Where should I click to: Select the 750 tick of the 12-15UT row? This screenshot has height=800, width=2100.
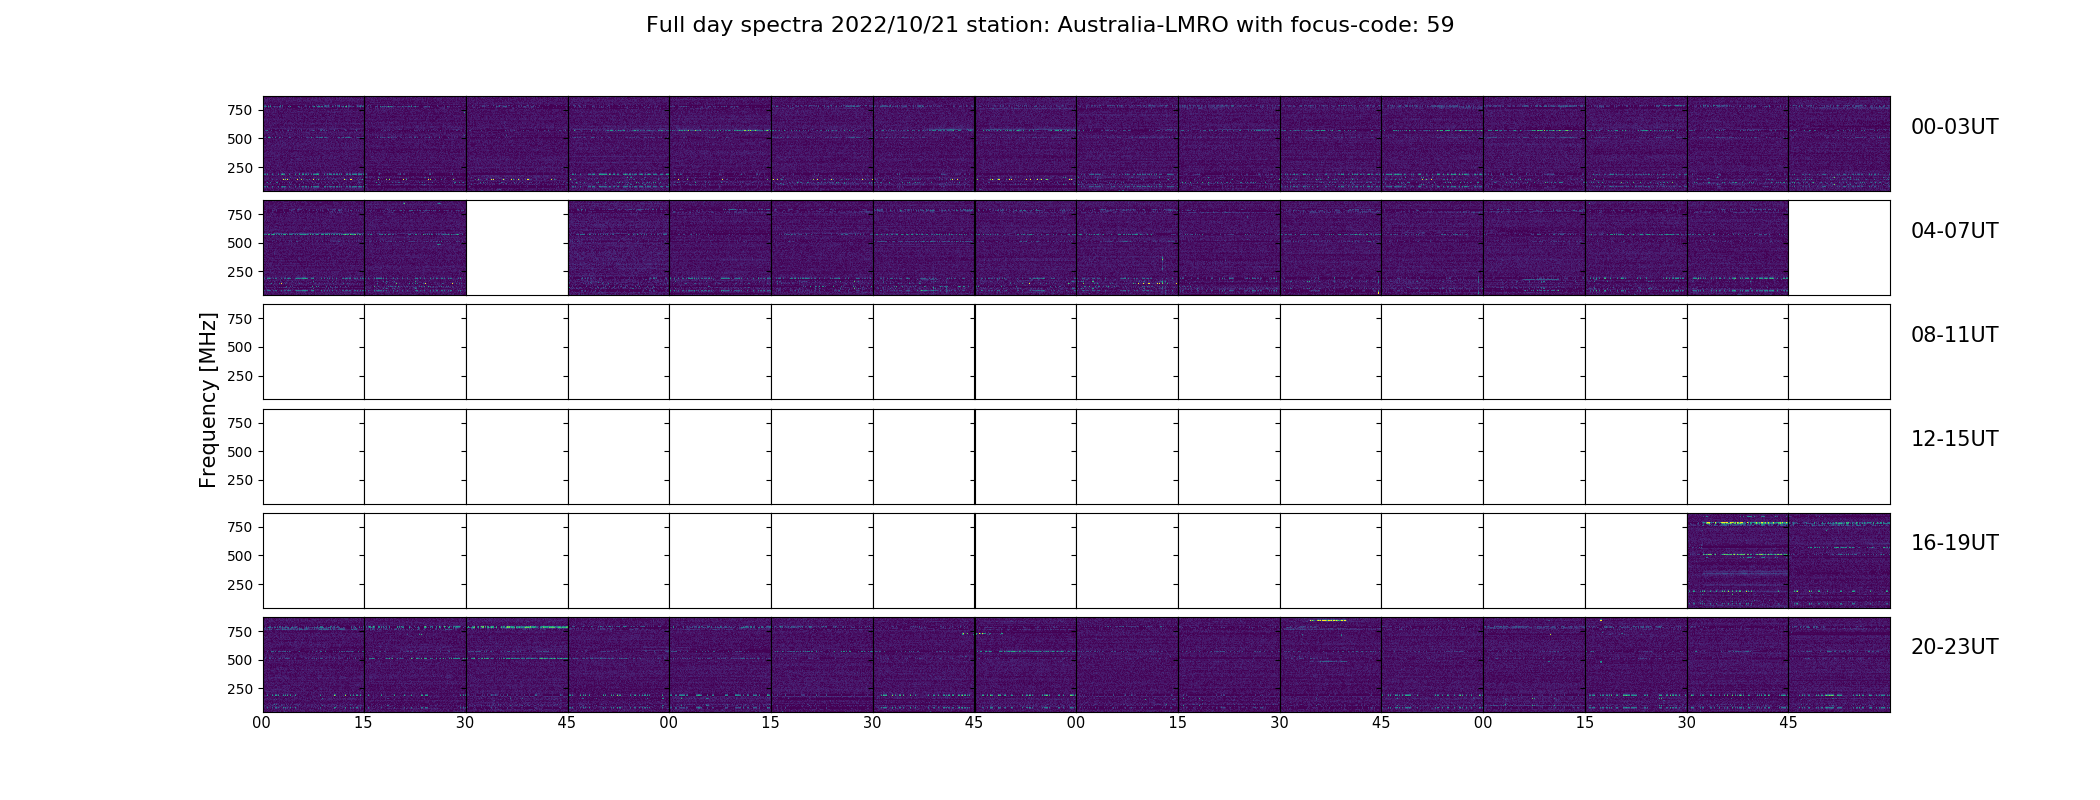(240, 423)
